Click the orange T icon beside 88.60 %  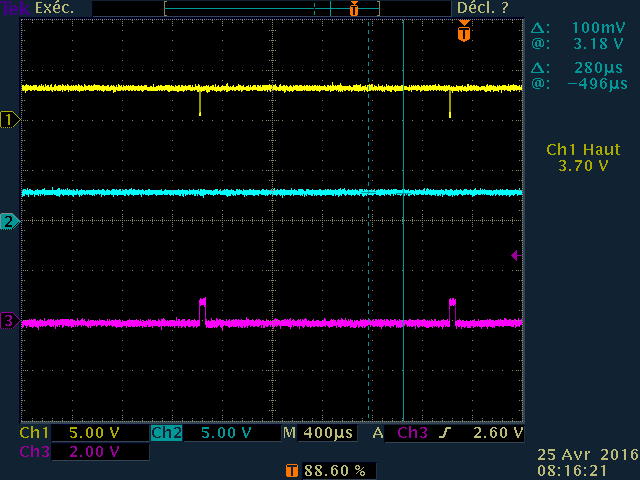point(292,471)
